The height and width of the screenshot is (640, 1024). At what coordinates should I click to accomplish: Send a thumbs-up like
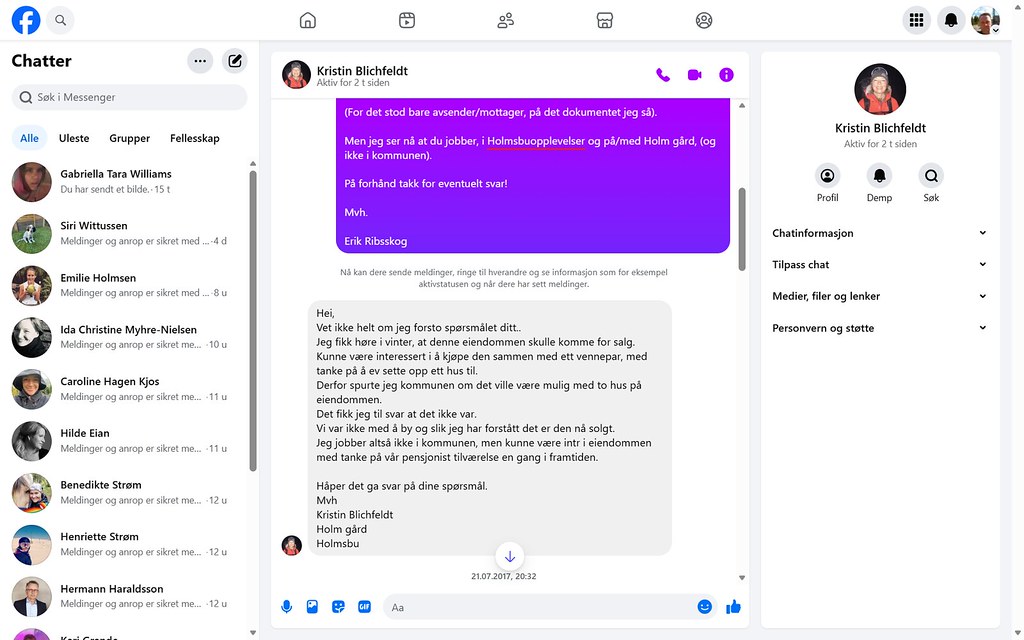coord(733,607)
